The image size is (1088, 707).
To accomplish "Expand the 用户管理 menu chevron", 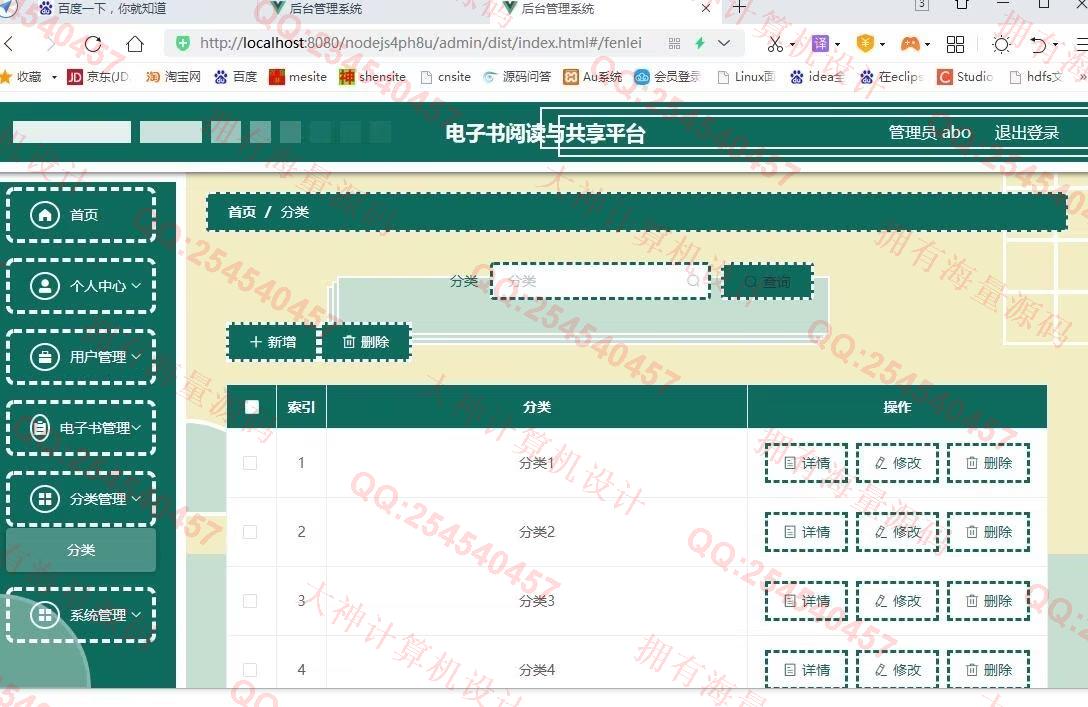I will coord(136,357).
